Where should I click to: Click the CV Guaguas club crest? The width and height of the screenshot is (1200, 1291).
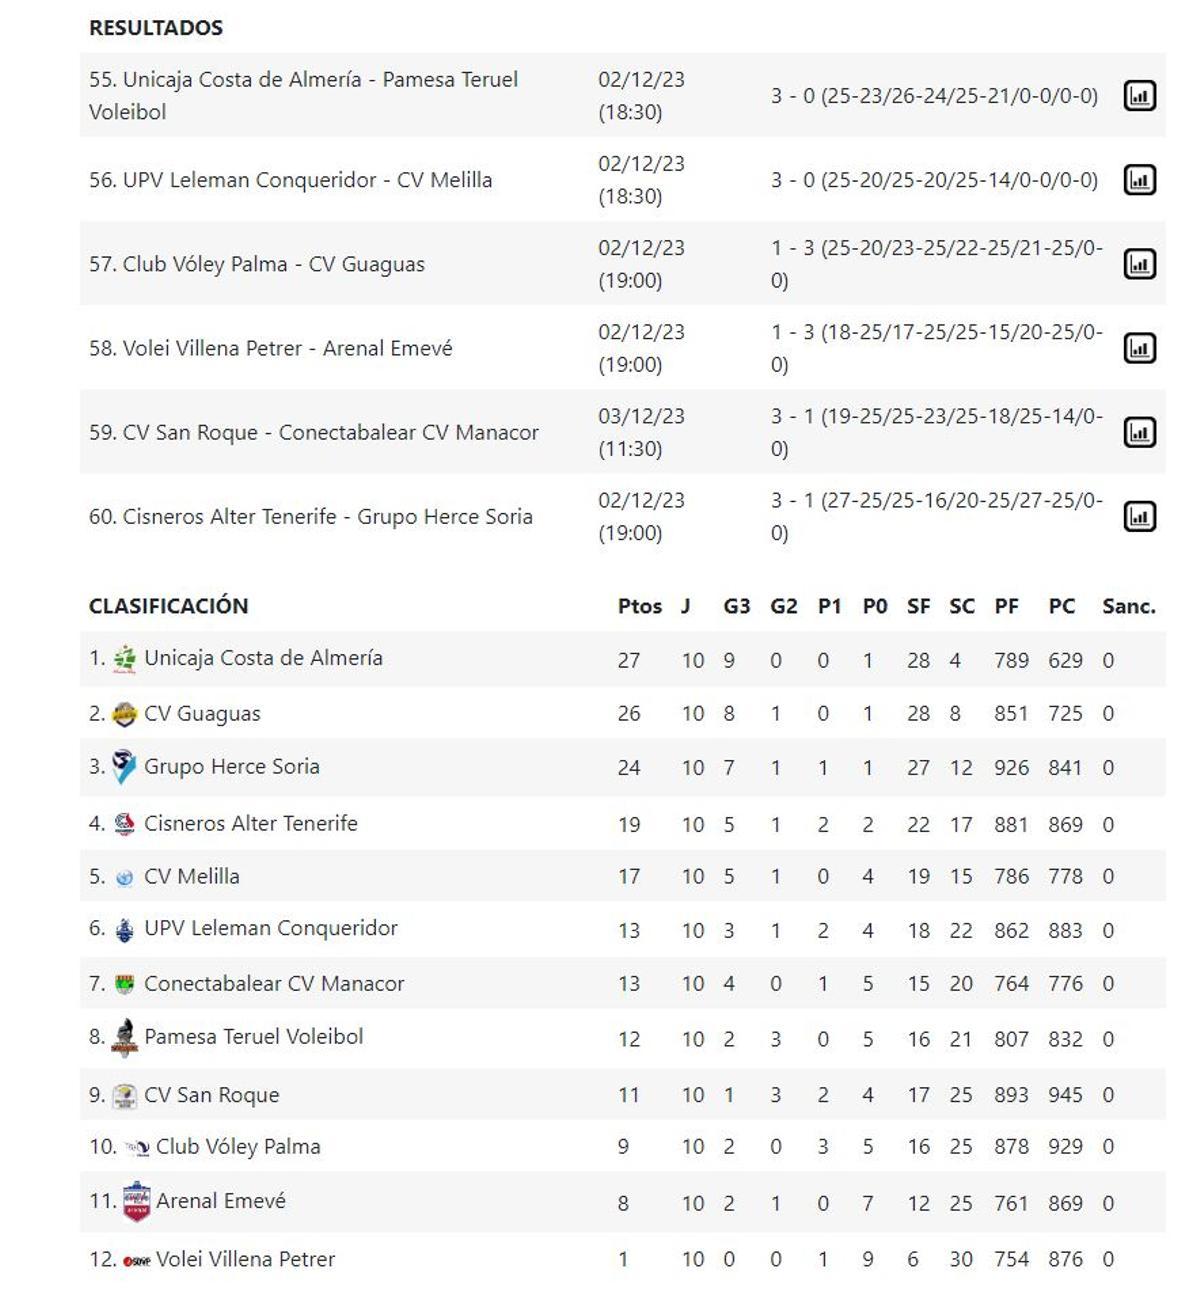coord(124,713)
